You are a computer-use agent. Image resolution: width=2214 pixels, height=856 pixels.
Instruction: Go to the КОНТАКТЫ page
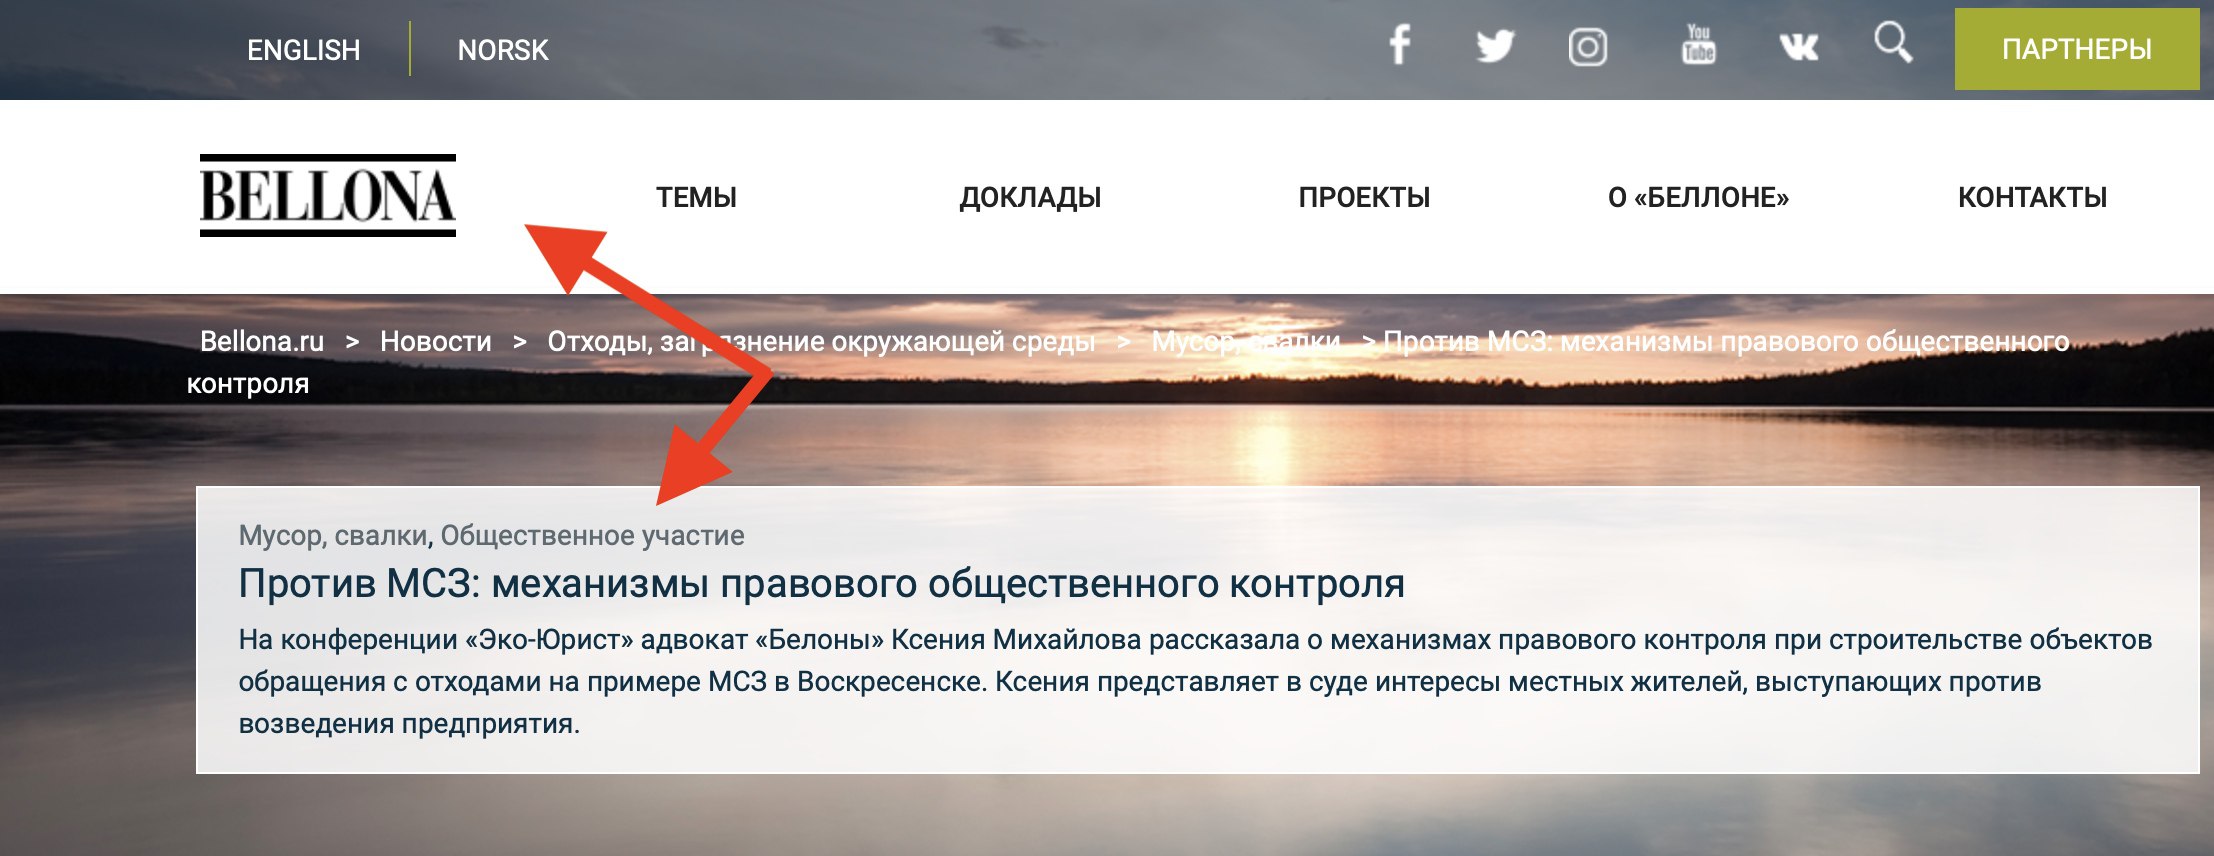[2032, 197]
